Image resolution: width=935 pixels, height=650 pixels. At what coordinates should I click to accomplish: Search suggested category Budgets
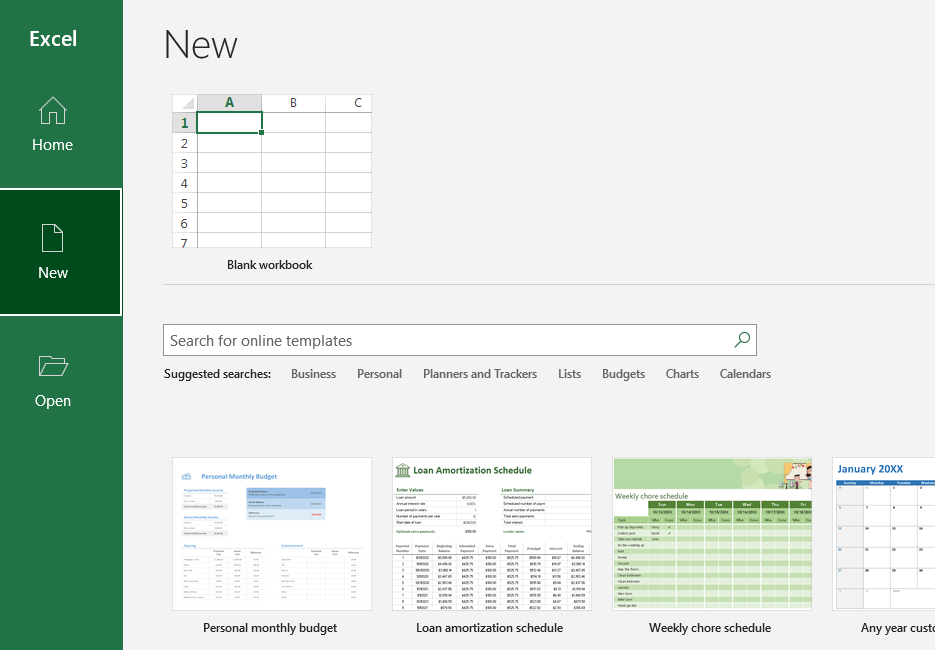(x=623, y=374)
